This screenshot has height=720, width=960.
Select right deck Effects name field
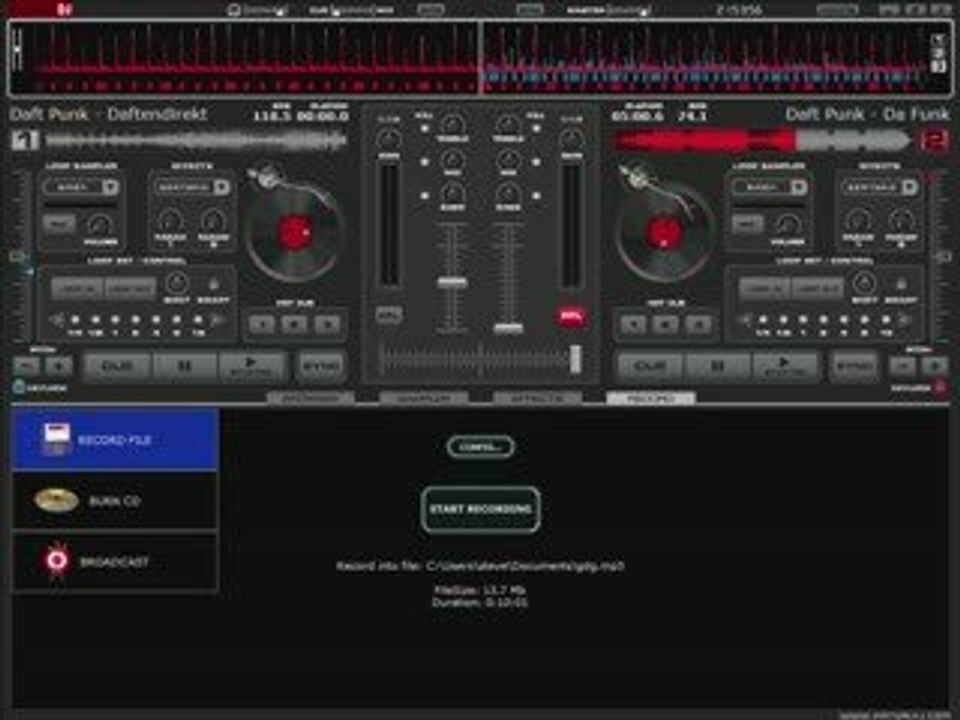pyautogui.click(x=872, y=187)
